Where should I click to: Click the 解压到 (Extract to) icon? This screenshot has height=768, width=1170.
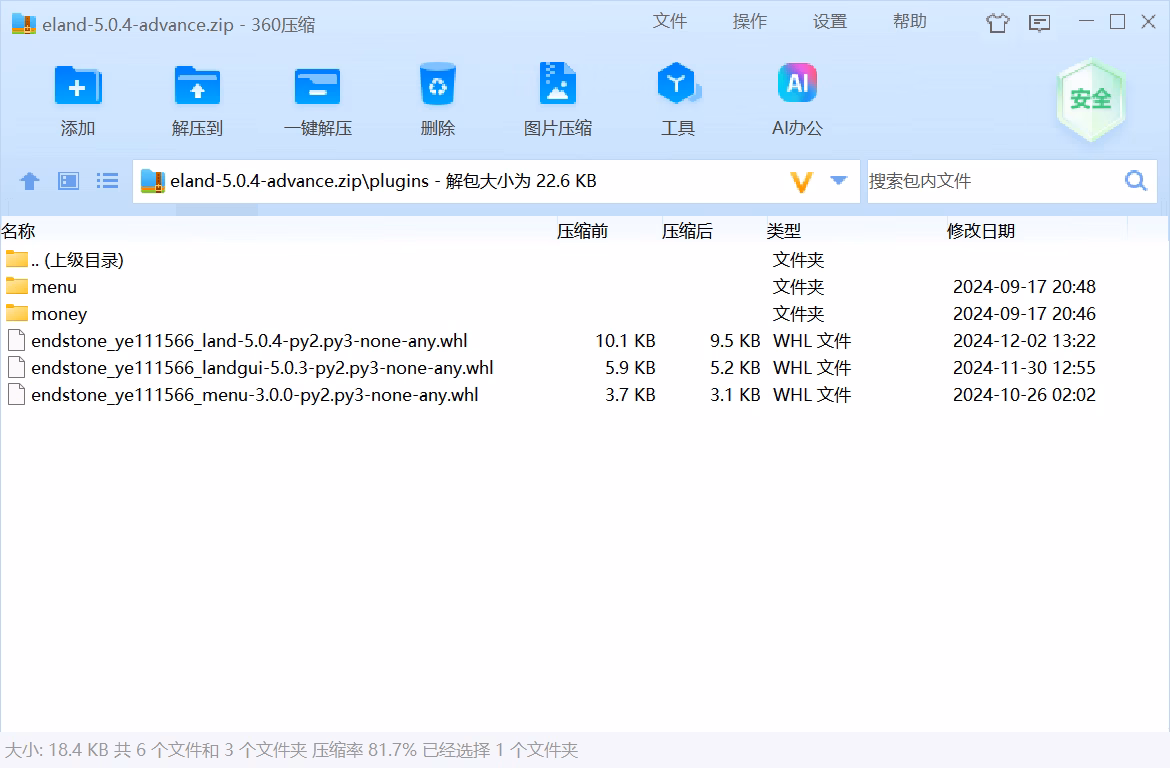(197, 87)
